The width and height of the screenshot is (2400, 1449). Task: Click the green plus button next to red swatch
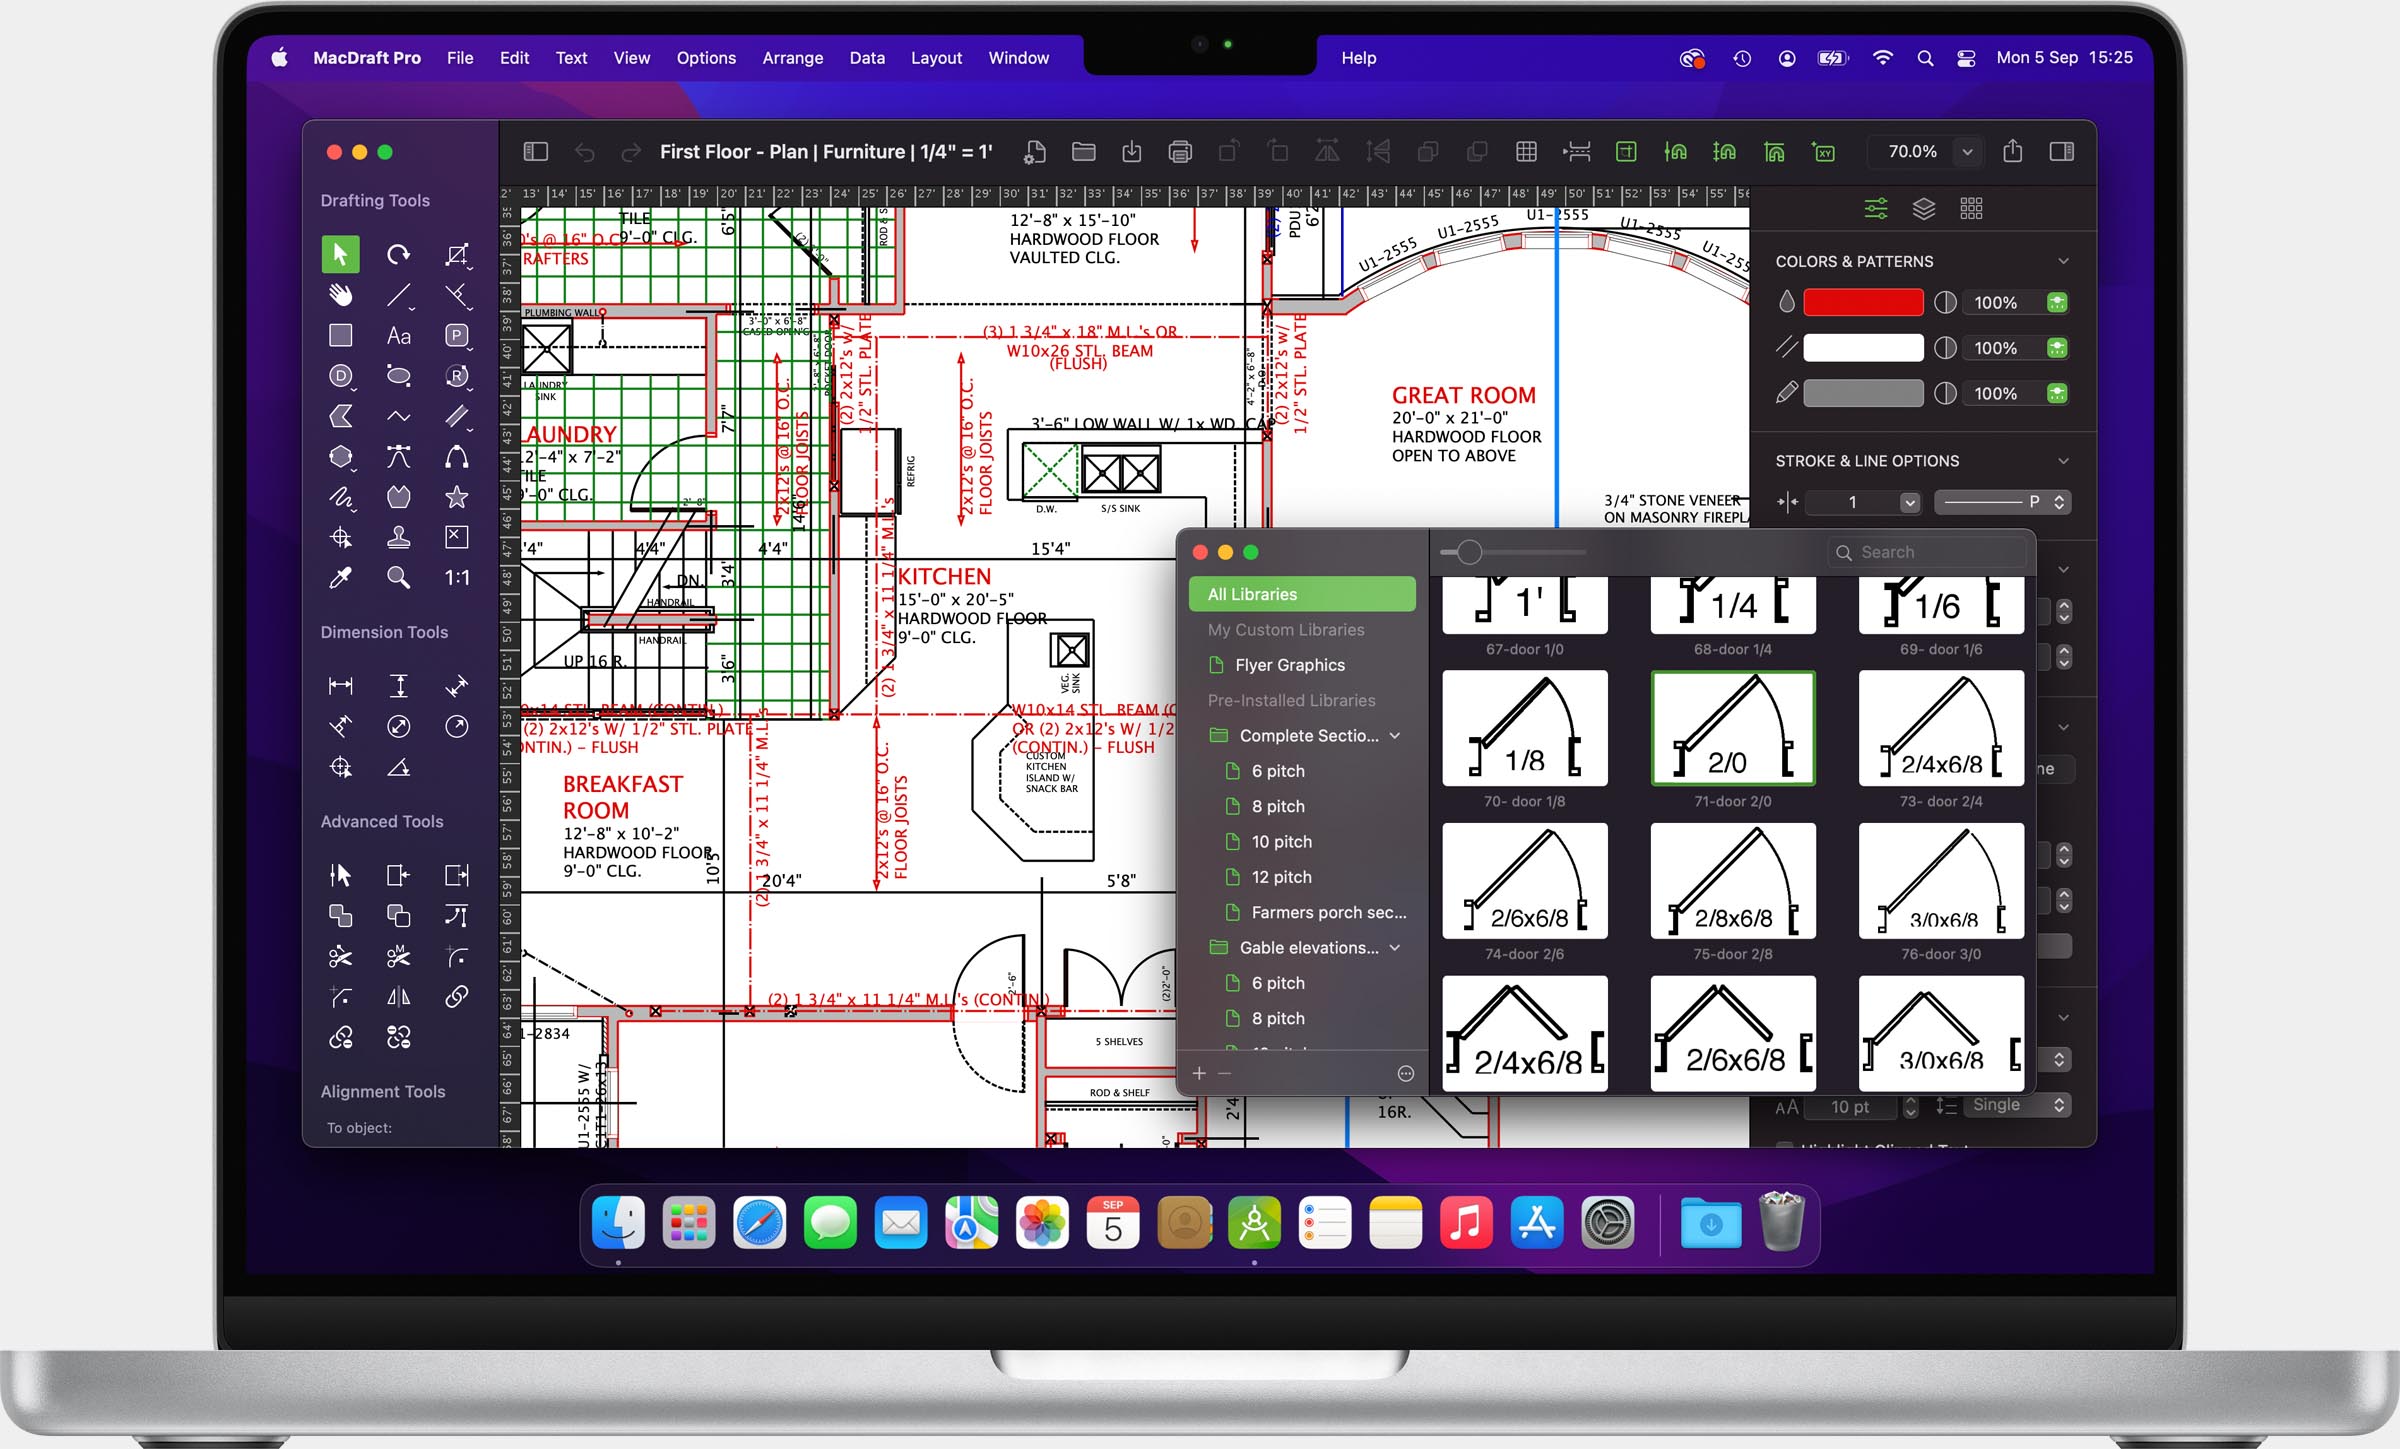click(x=2057, y=302)
